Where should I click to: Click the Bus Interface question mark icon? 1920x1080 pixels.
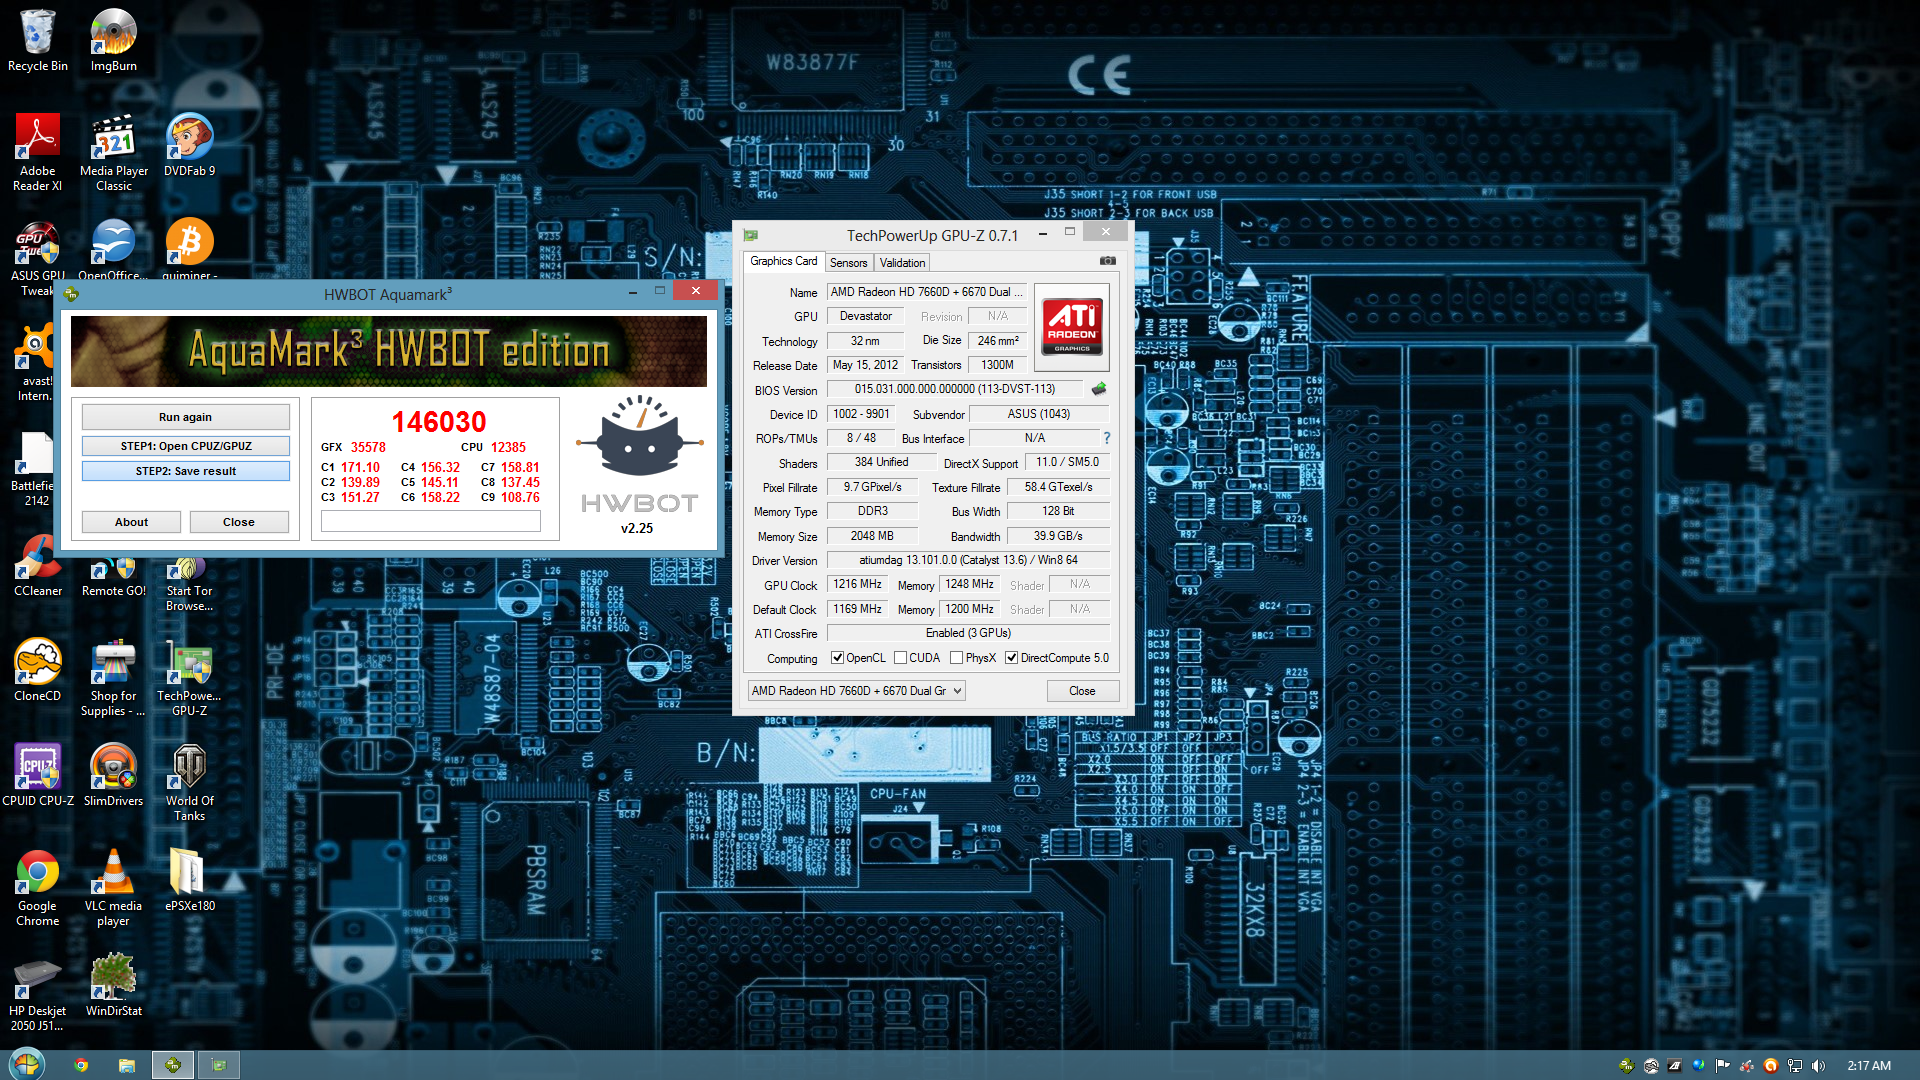[x=1106, y=438]
